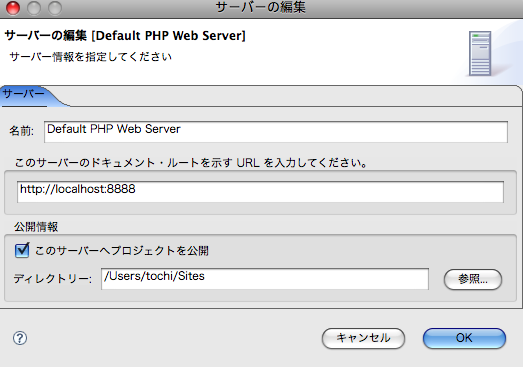Click the window title サーバーの編集
Viewport: 523px width, 367px height.
pyautogui.click(x=260, y=7)
